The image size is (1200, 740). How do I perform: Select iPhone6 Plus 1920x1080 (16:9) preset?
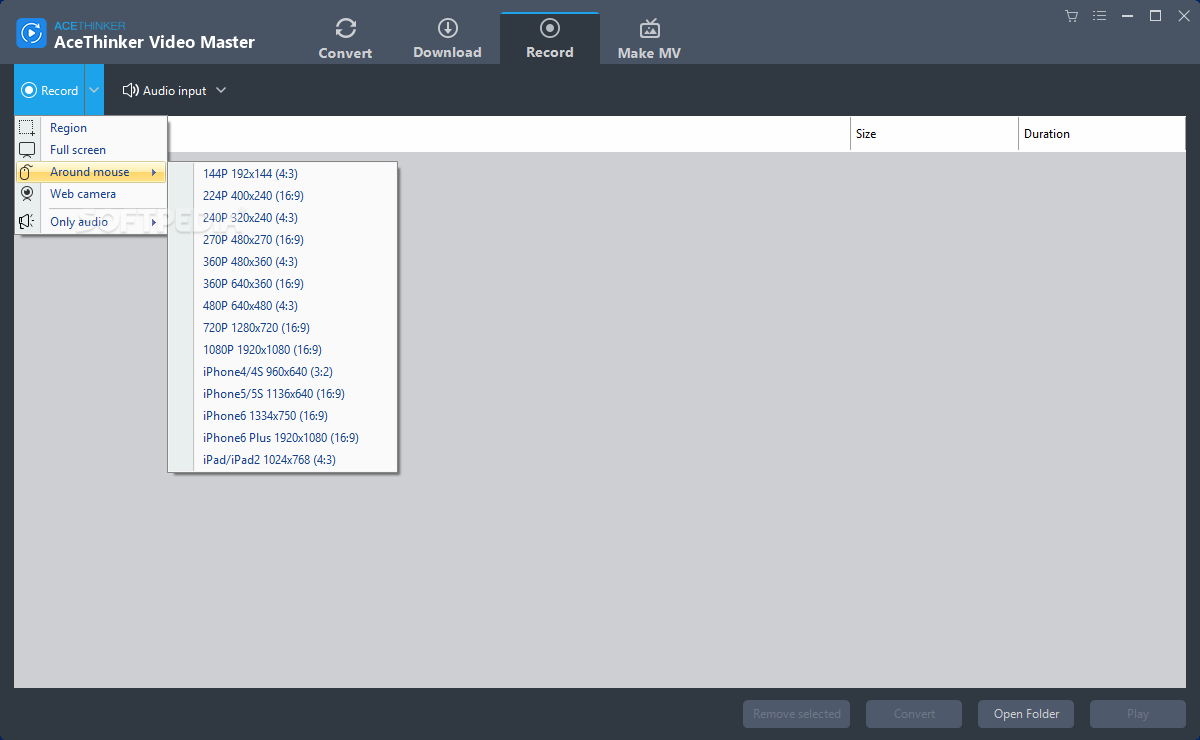click(x=283, y=438)
